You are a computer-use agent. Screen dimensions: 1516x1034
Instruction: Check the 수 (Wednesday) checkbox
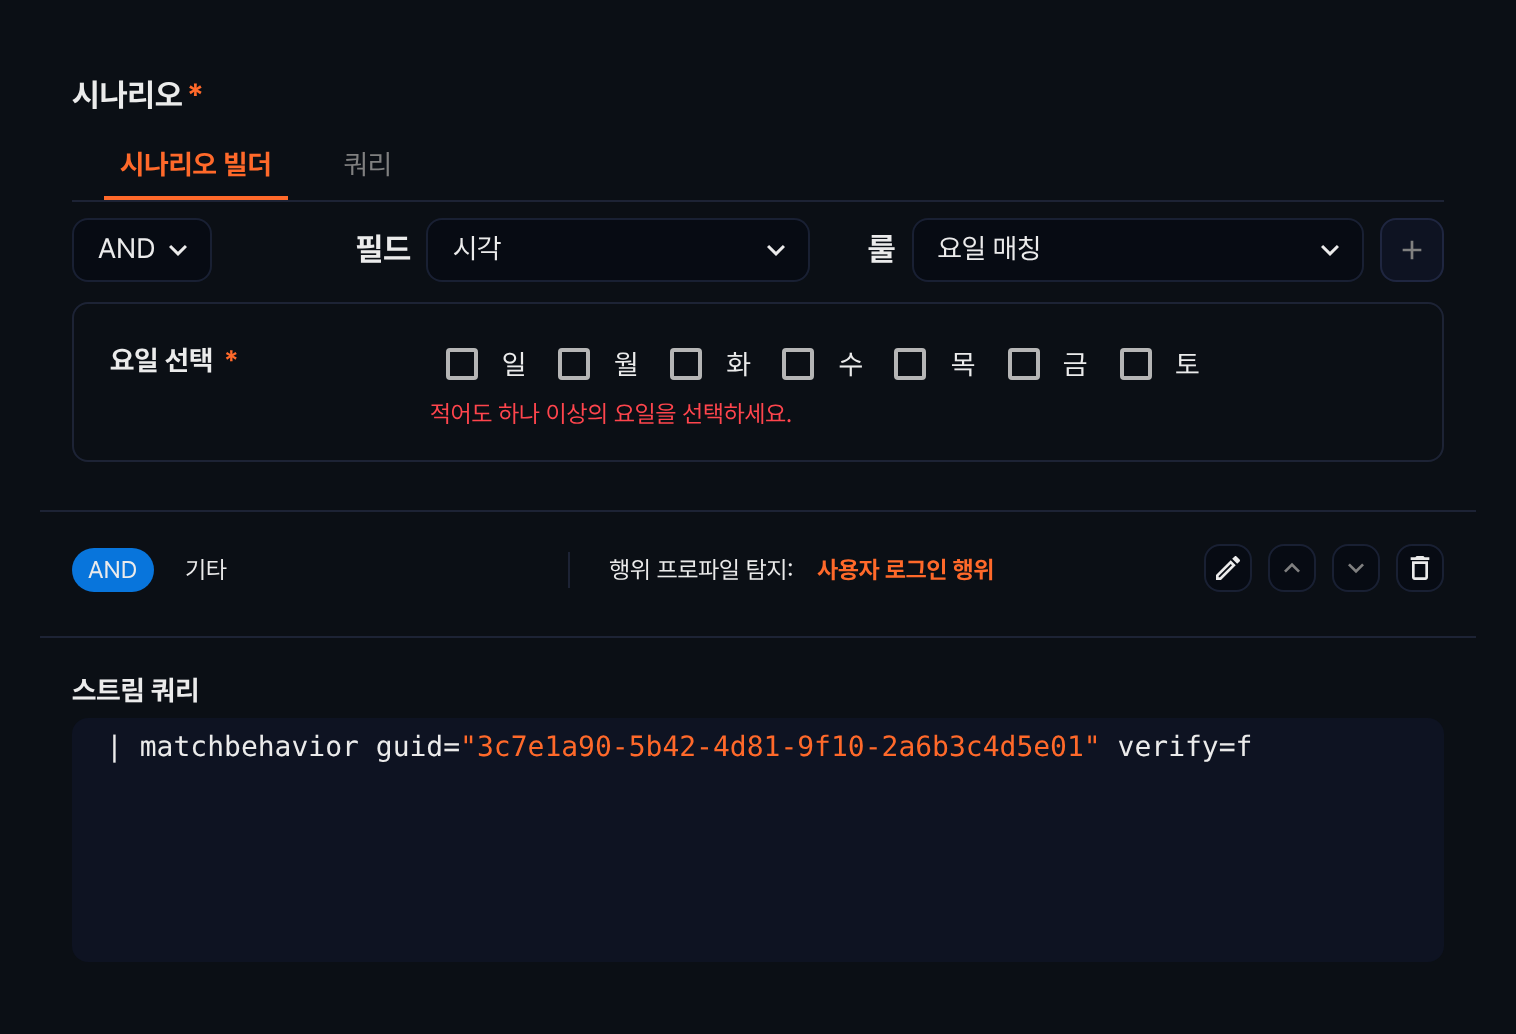point(798,364)
